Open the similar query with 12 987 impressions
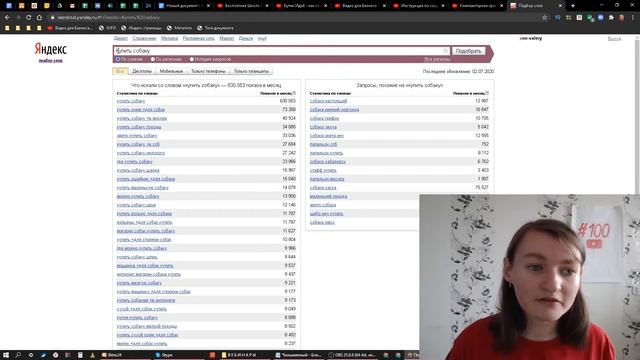 [328, 101]
